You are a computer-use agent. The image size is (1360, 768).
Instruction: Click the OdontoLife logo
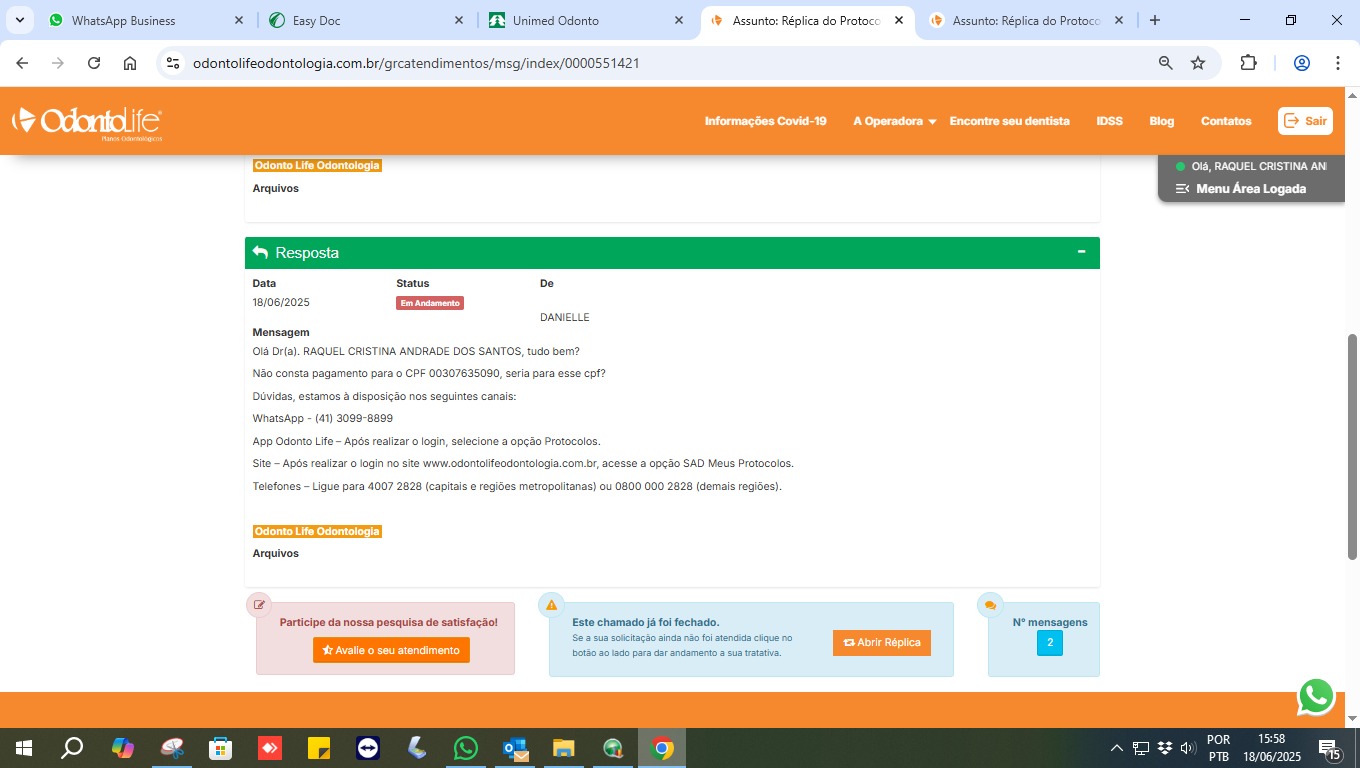pos(87,123)
